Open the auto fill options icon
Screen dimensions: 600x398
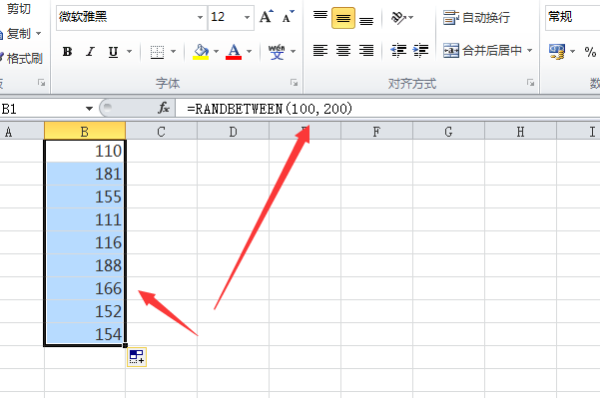click(x=137, y=357)
